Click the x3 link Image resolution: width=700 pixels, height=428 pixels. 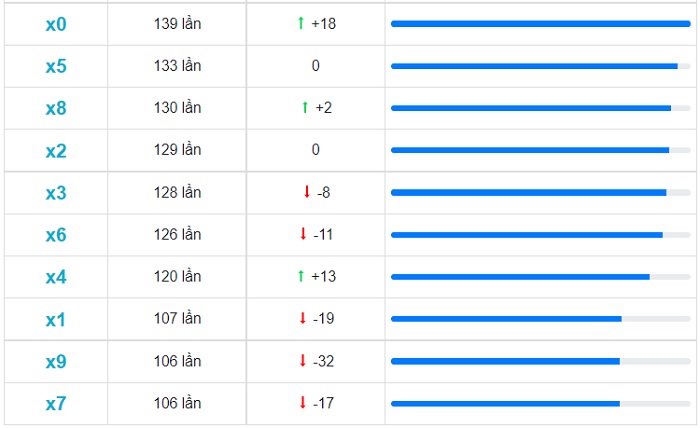(x=56, y=193)
